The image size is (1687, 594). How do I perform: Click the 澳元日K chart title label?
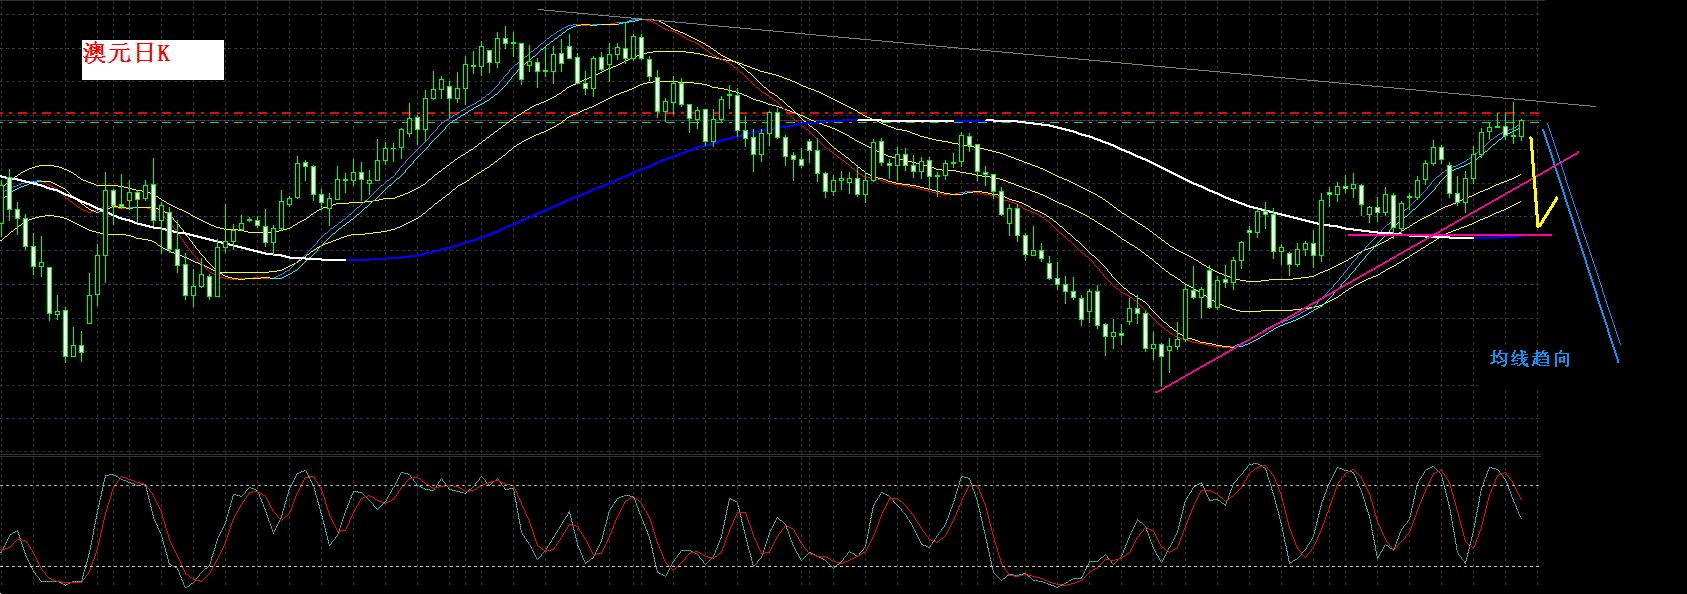(152, 59)
